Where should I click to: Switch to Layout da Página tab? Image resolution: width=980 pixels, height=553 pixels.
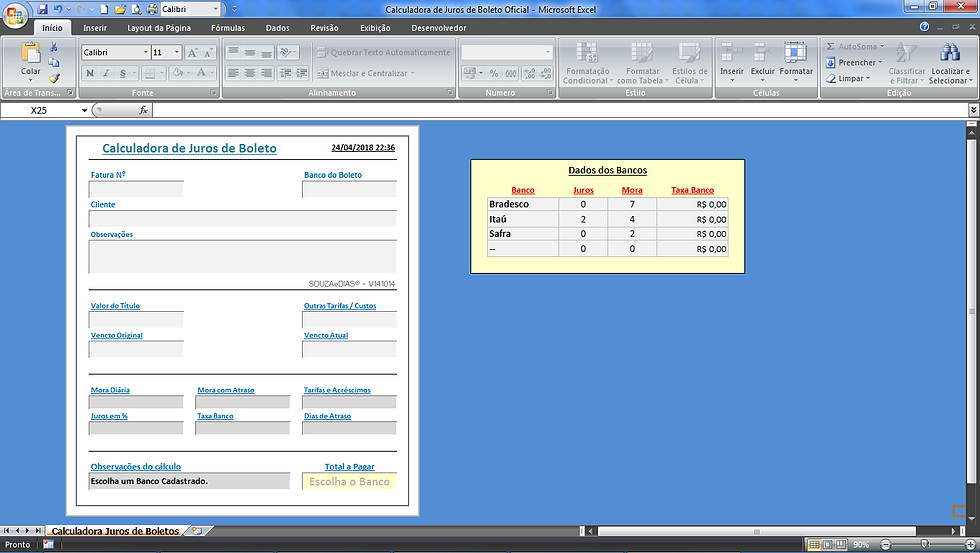point(159,28)
